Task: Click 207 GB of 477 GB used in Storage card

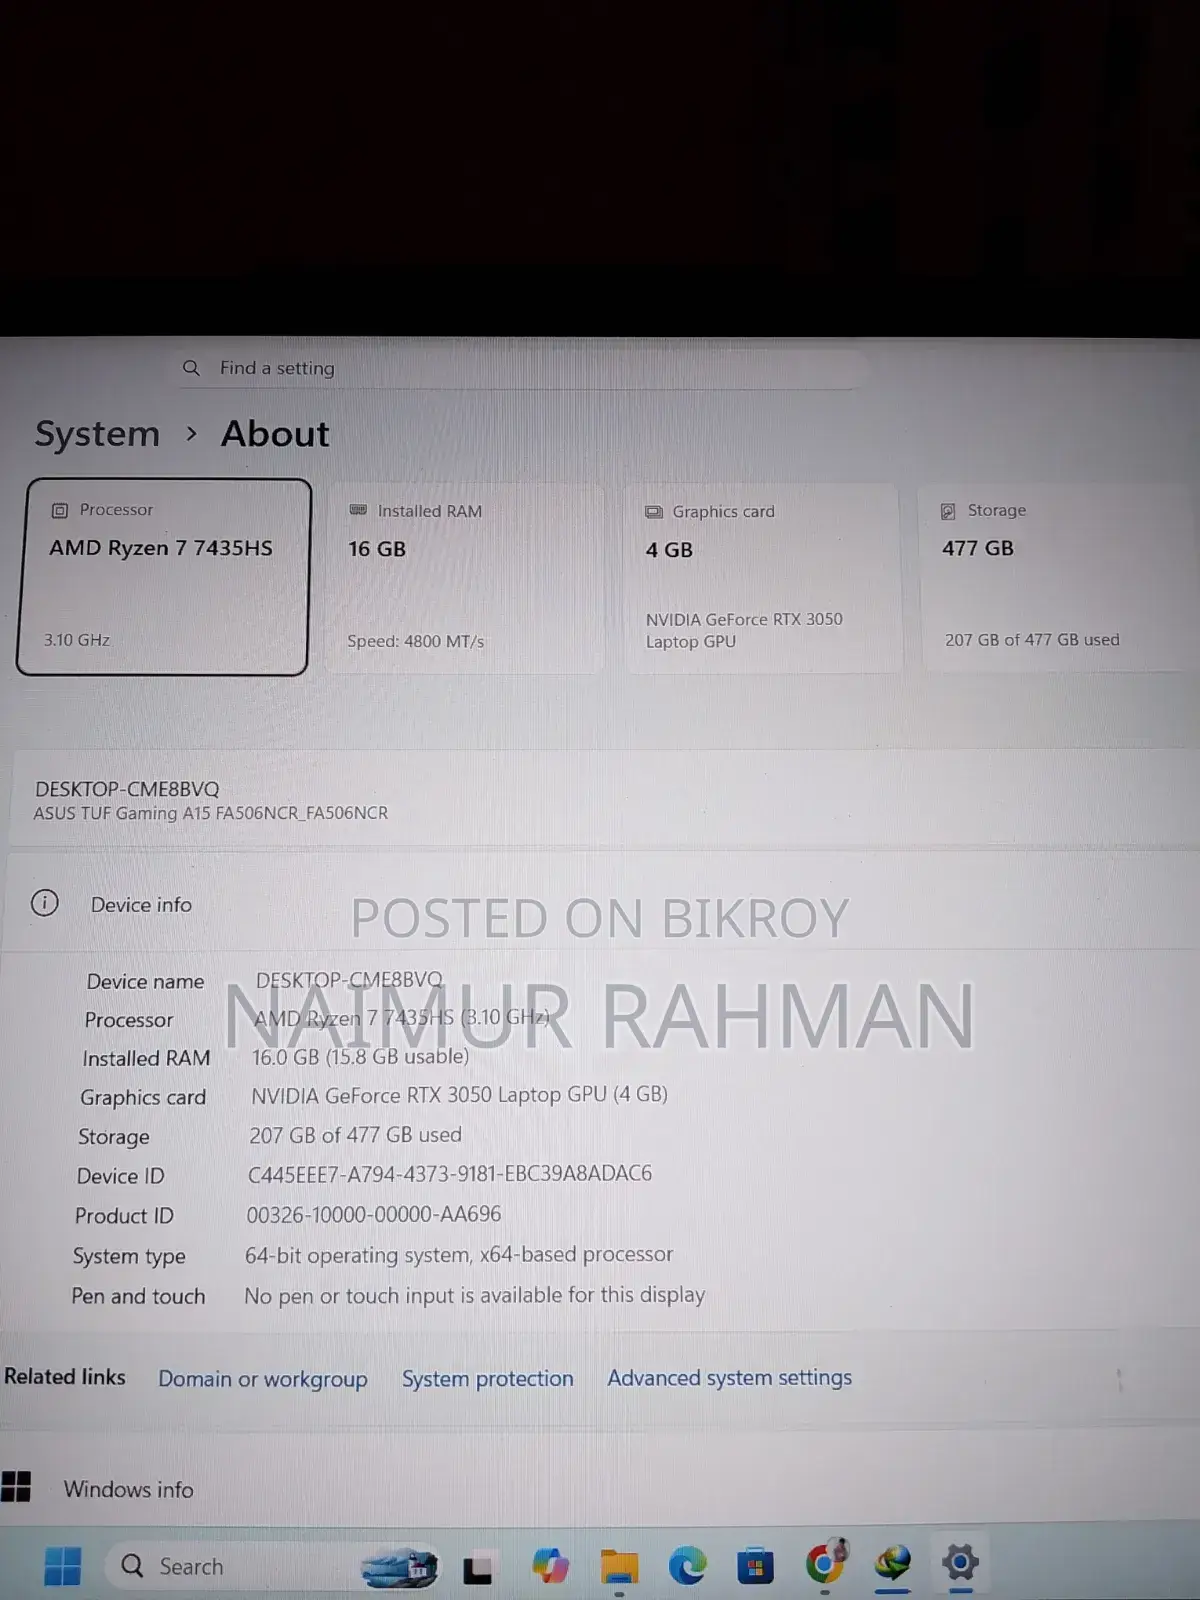Action: tap(1032, 640)
